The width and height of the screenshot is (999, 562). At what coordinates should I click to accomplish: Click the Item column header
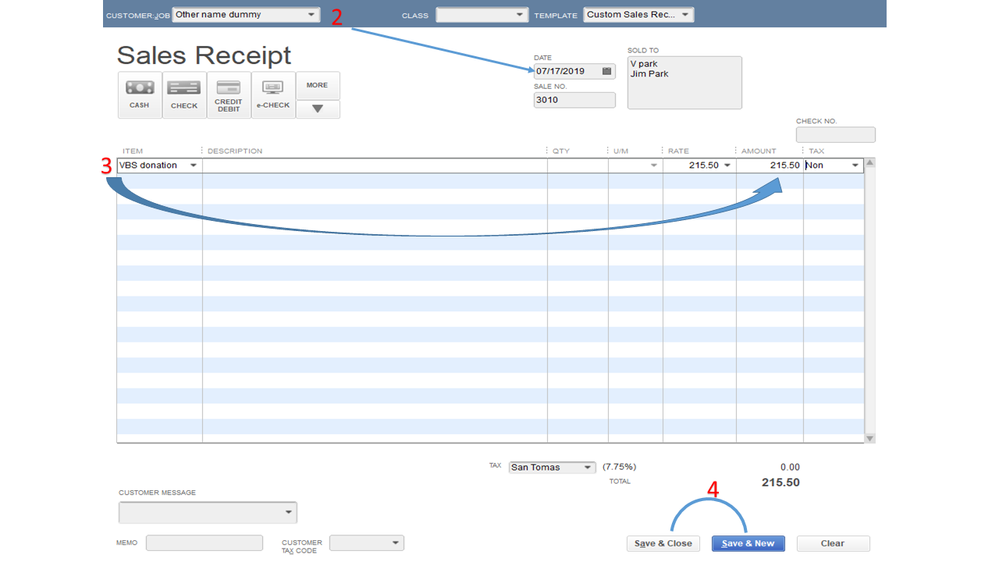(x=133, y=151)
